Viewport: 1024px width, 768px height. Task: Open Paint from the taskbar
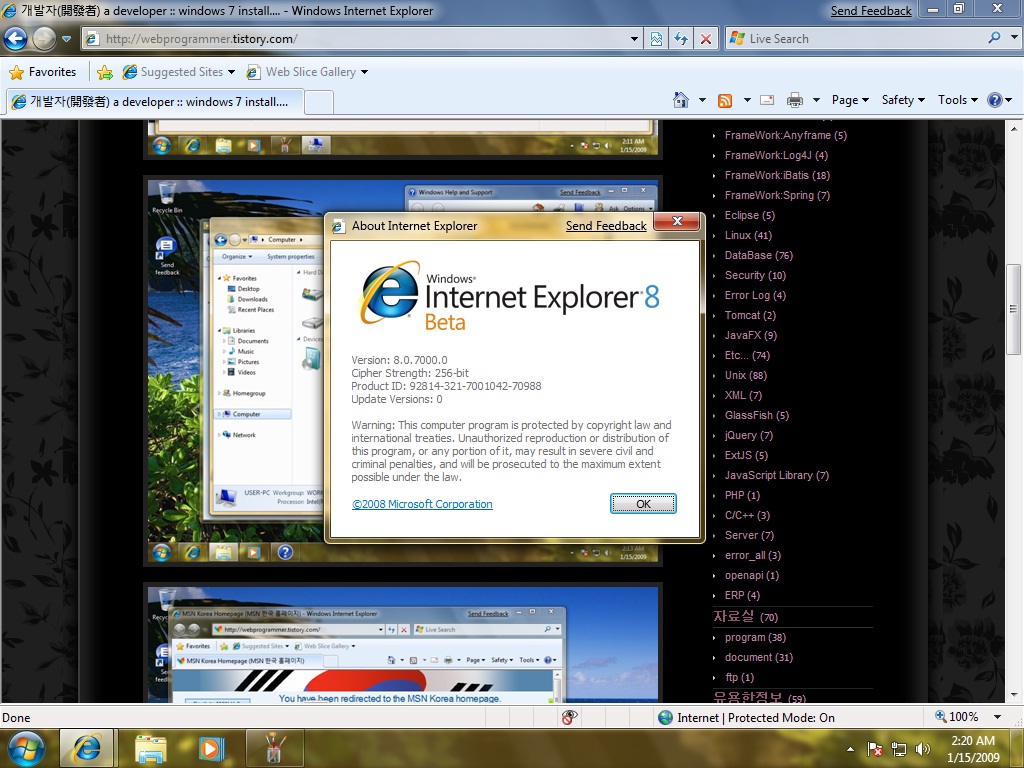[274, 748]
